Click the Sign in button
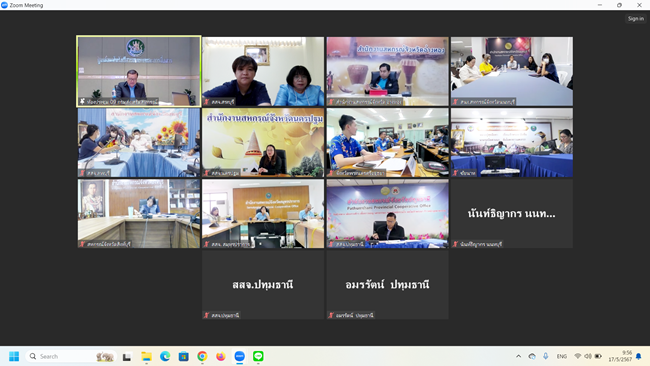The image size is (650, 366). 635,19
